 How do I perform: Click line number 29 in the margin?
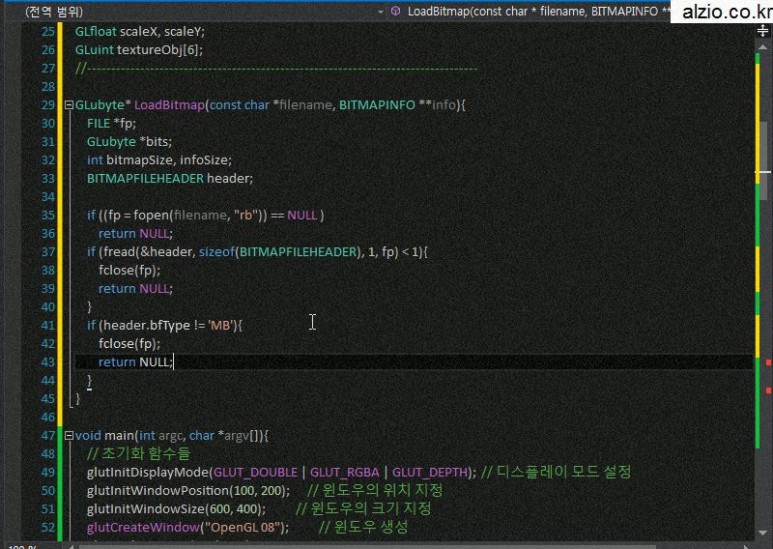(48, 105)
